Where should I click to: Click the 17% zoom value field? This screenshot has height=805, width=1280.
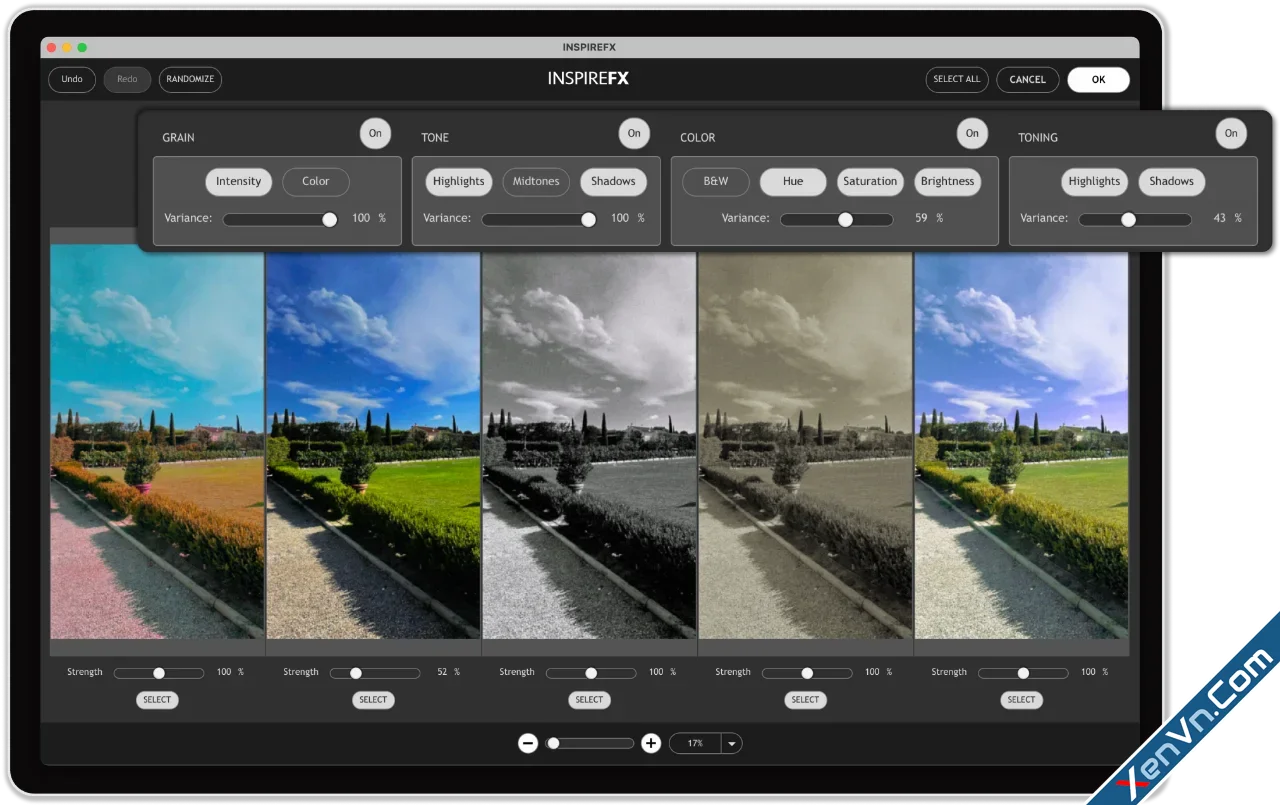tap(695, 743)
